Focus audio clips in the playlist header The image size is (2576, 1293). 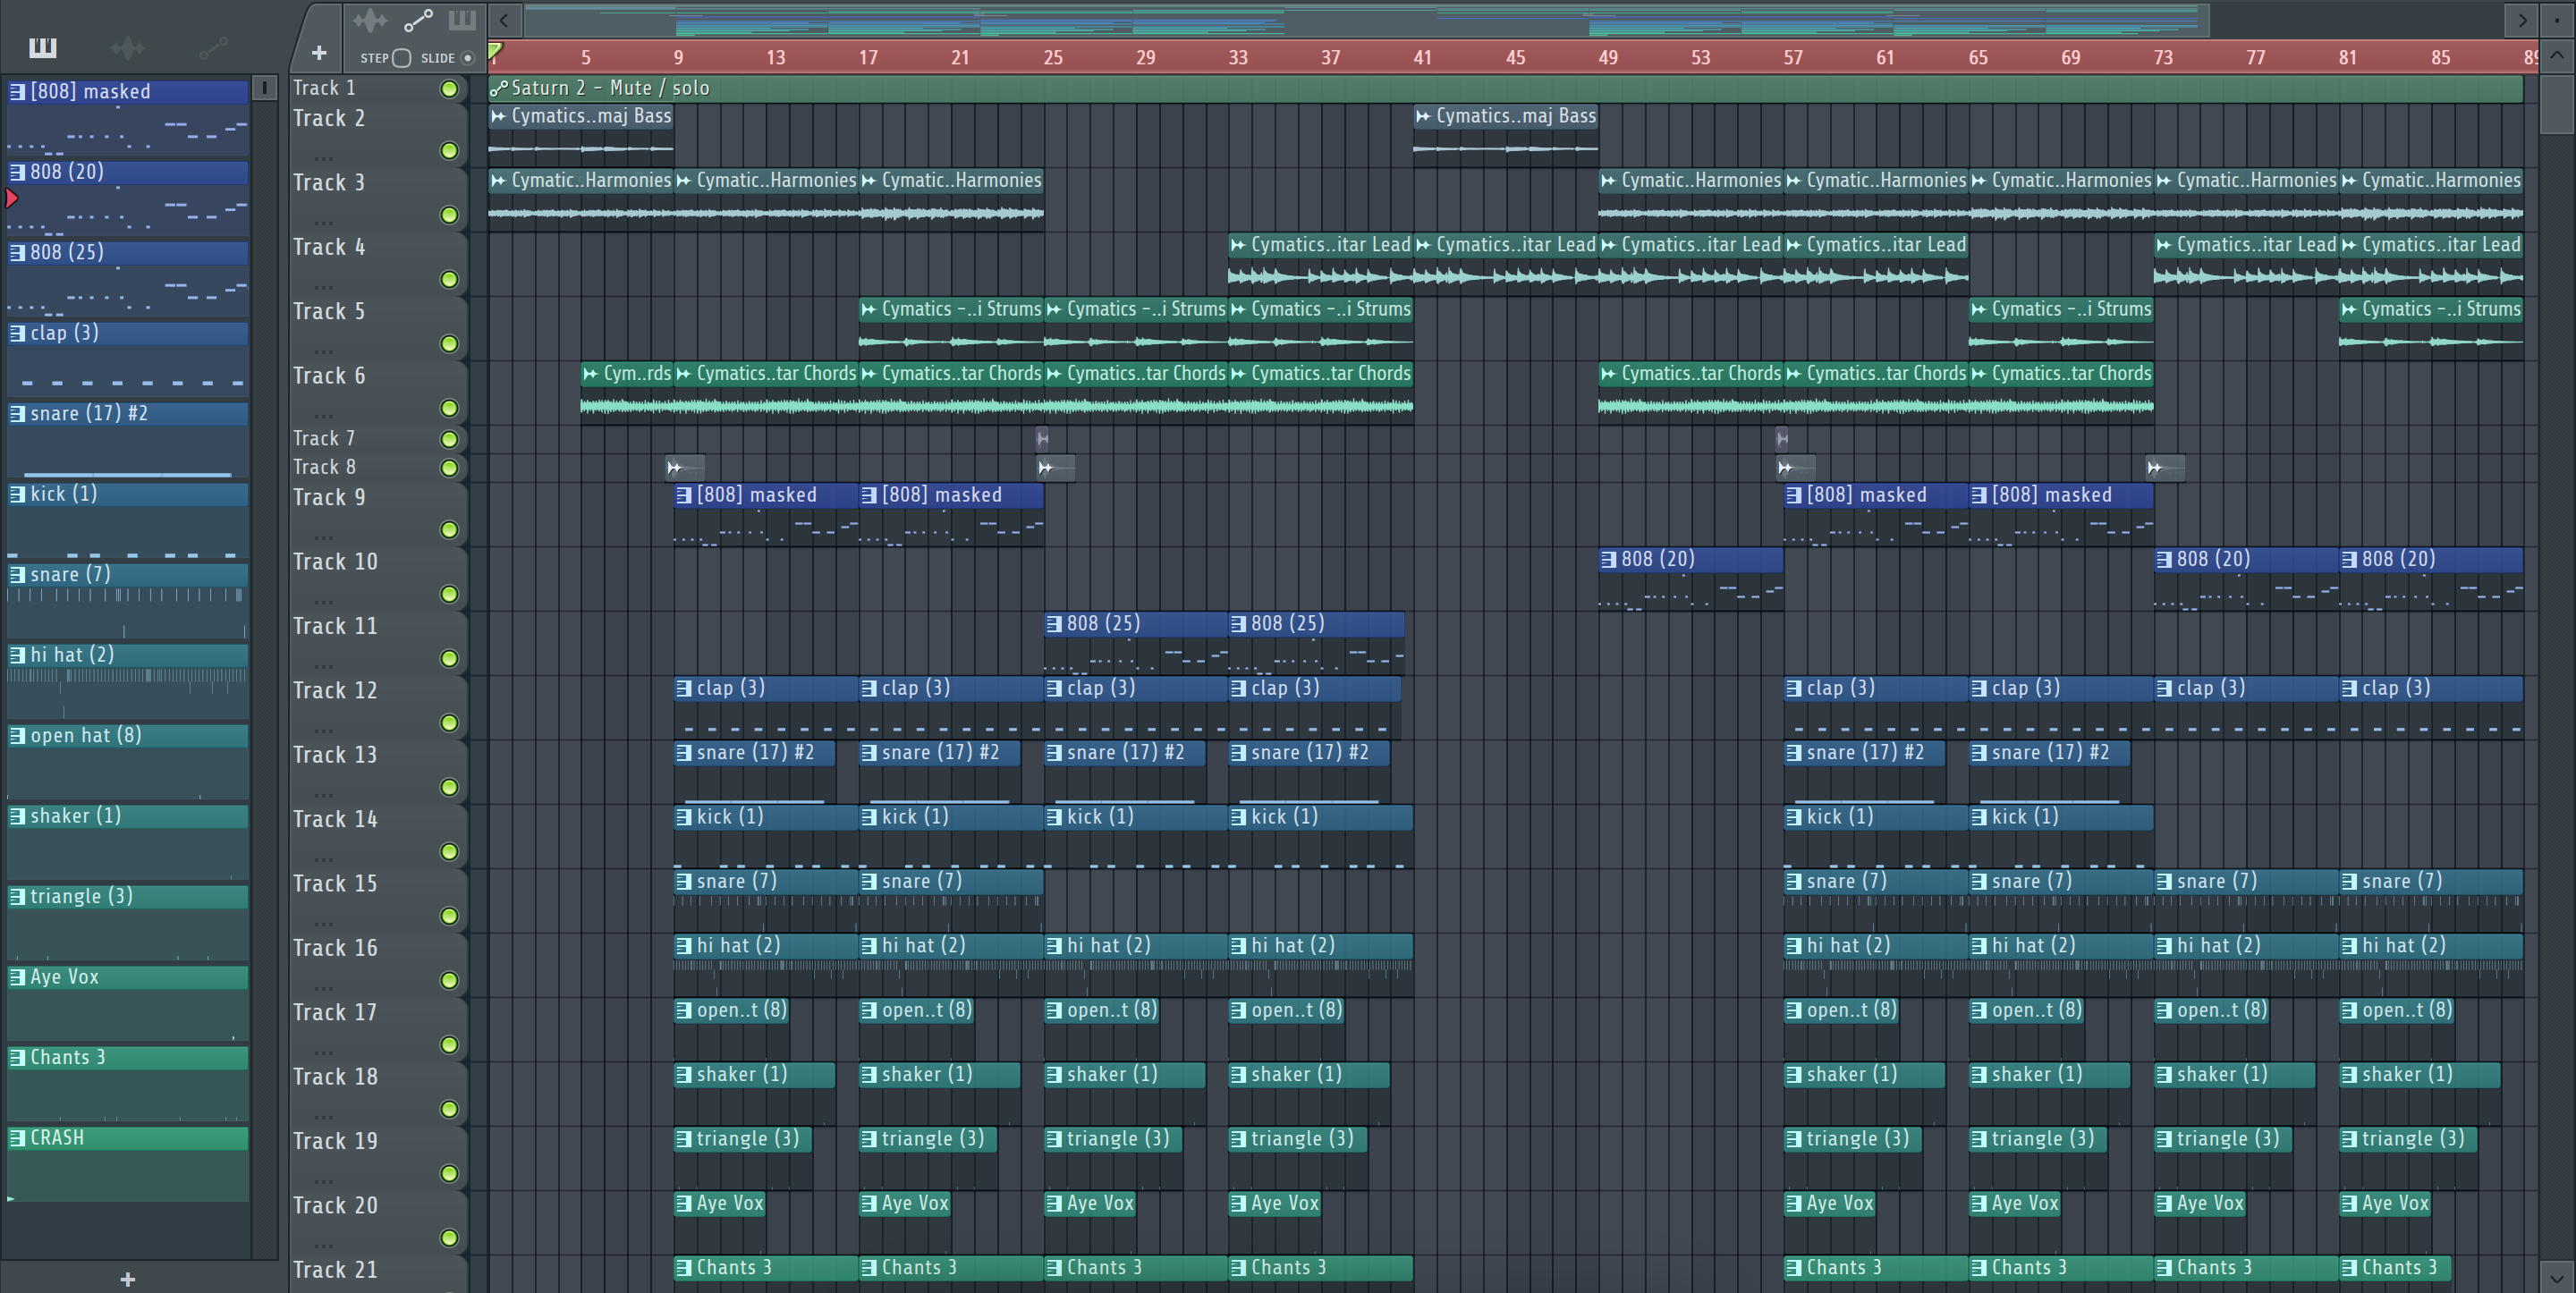pyautogui.click(x=370, y=20)
